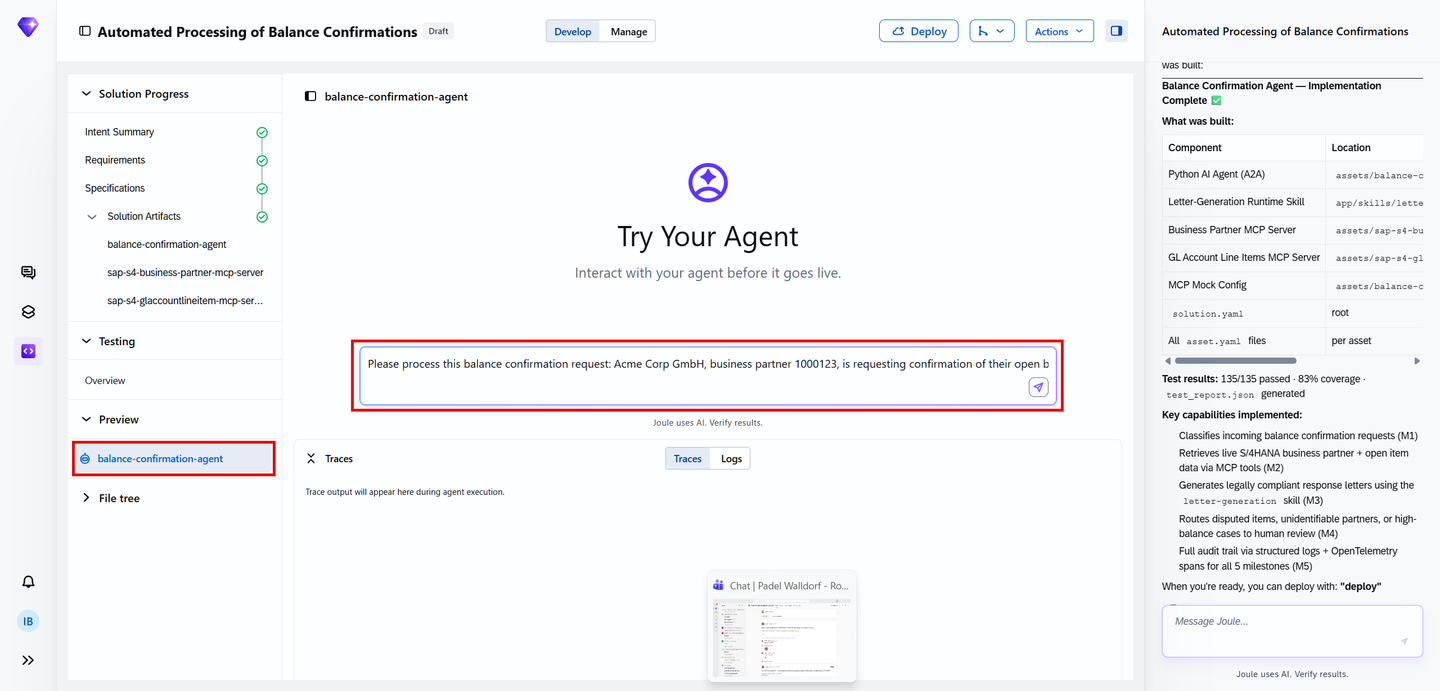Open the Teams chat preview thumbnail
Viewport: 1440px width, 691px height.
782,628
